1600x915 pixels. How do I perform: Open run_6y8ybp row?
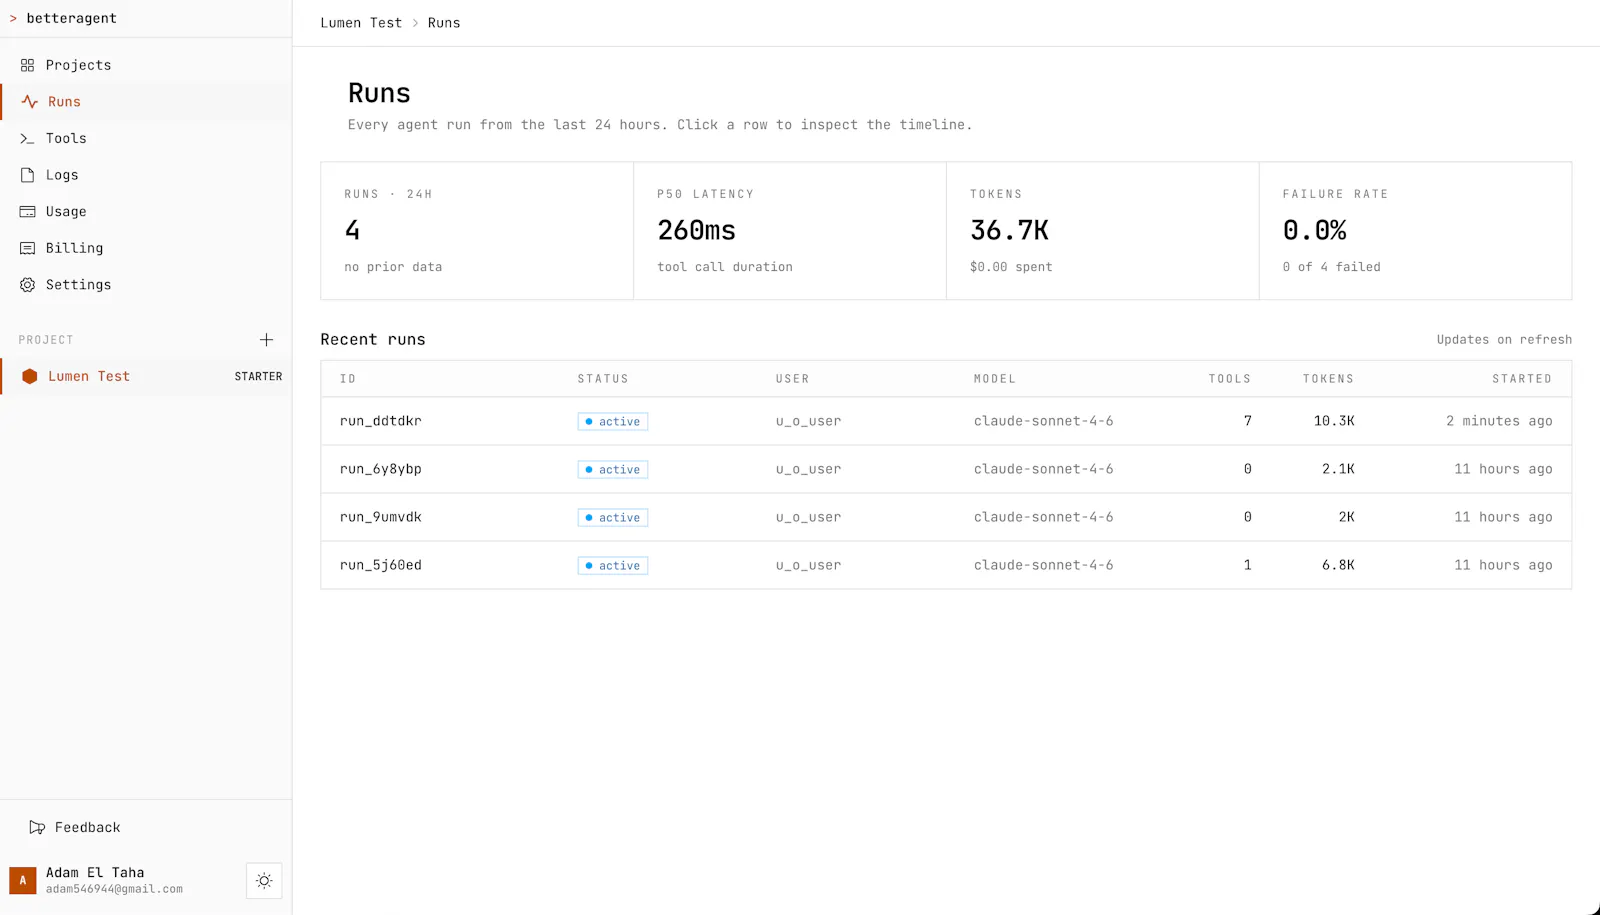pyautogui.click(x=946, y=469)
